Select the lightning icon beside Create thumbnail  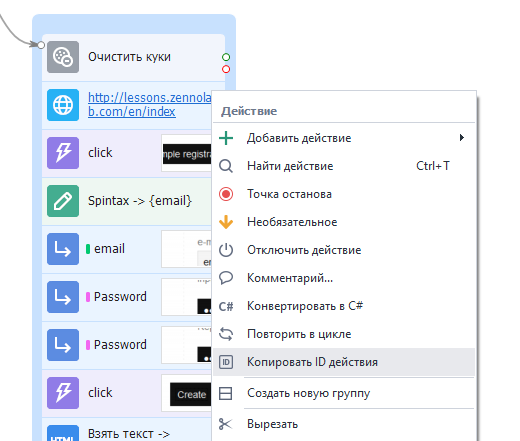(63, 393)
